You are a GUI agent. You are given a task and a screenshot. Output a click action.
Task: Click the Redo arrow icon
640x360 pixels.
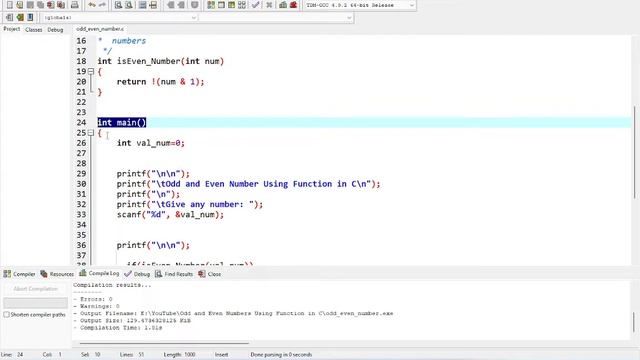[x=102, y=5]
